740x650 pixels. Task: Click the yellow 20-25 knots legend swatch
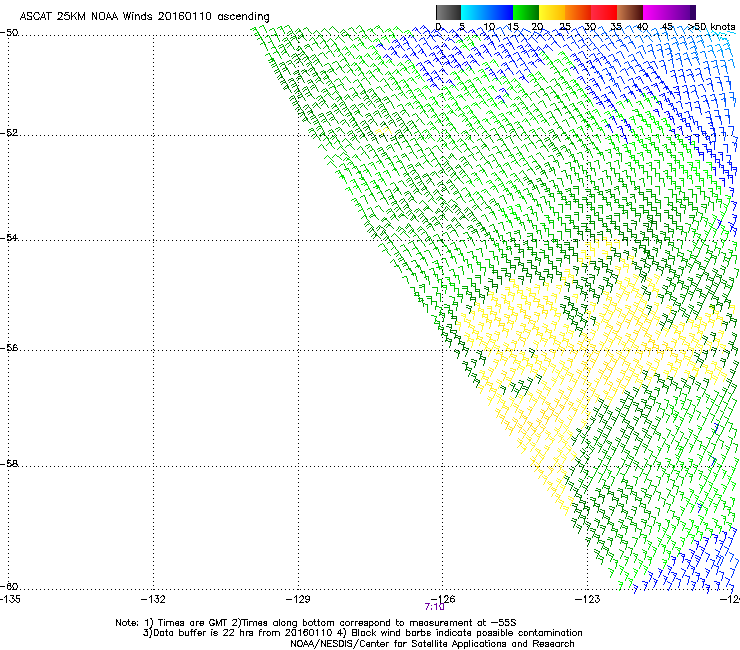point(552,12)
